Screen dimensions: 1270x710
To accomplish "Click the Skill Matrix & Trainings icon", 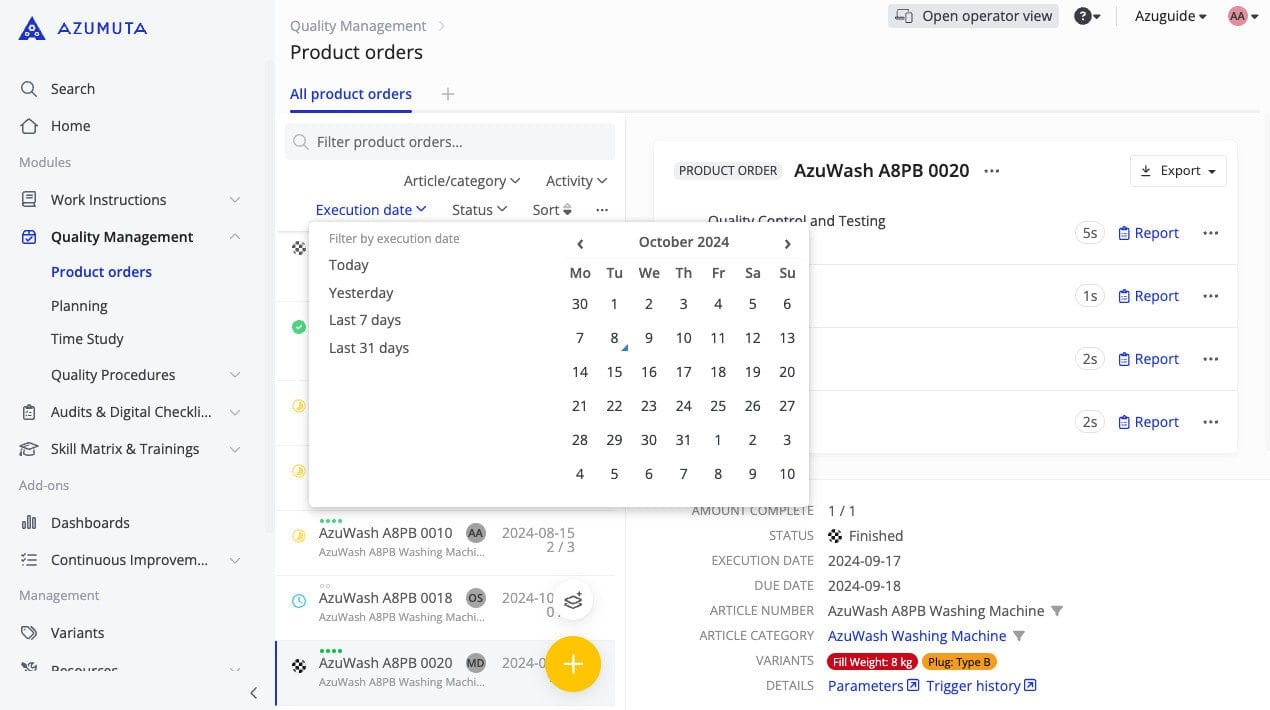I will pyautogui.click(x=29, y=448).
